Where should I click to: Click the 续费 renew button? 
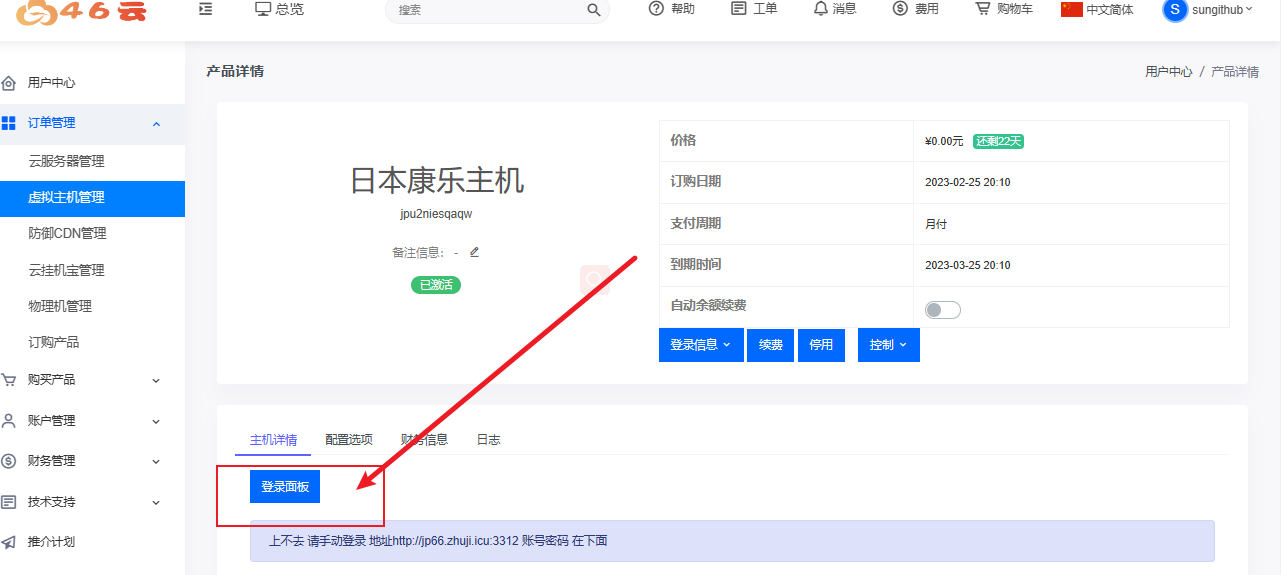(770, 345)
